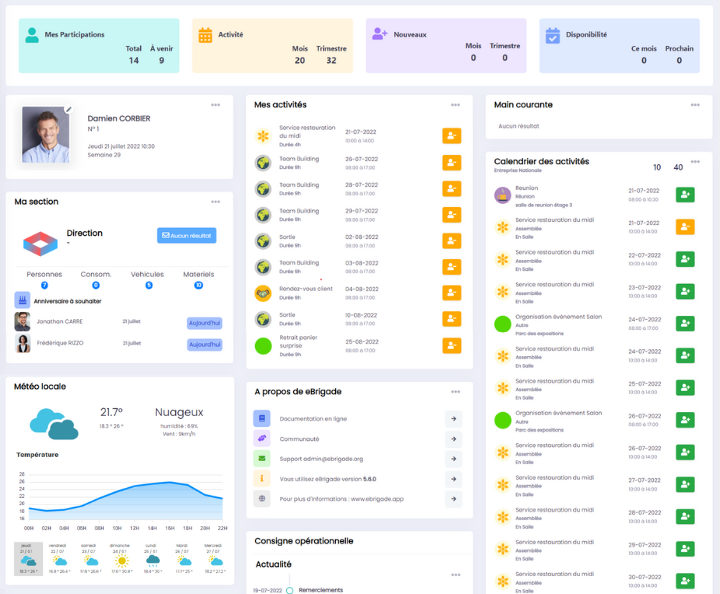Click green circle icon of Retrait panier surprise
The width and height of the screenshot is (720, 594).
click(x=263, y=346)
